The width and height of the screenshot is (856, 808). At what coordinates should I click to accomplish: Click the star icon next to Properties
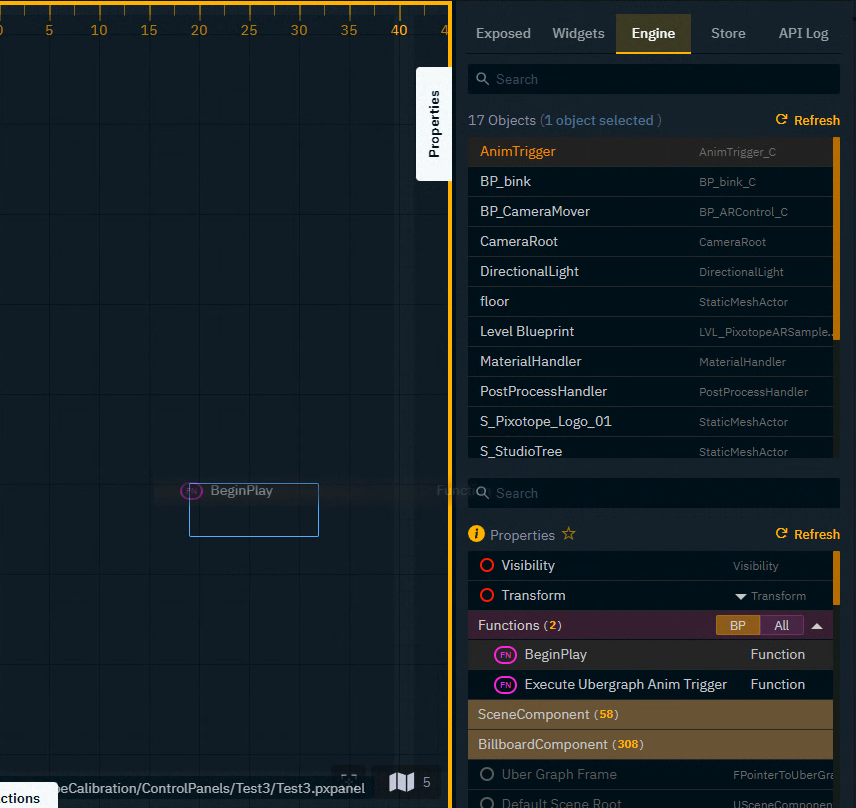point(568,534)
